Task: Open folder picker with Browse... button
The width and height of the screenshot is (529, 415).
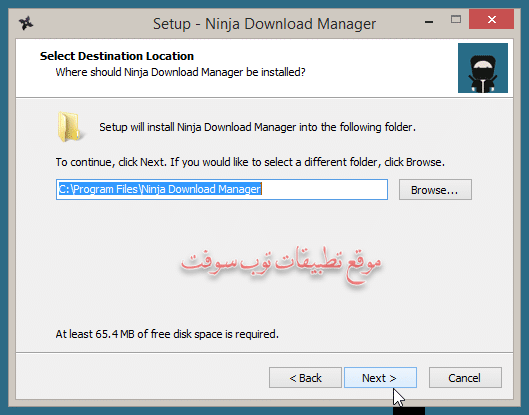Action: click(x=435, y=190)
